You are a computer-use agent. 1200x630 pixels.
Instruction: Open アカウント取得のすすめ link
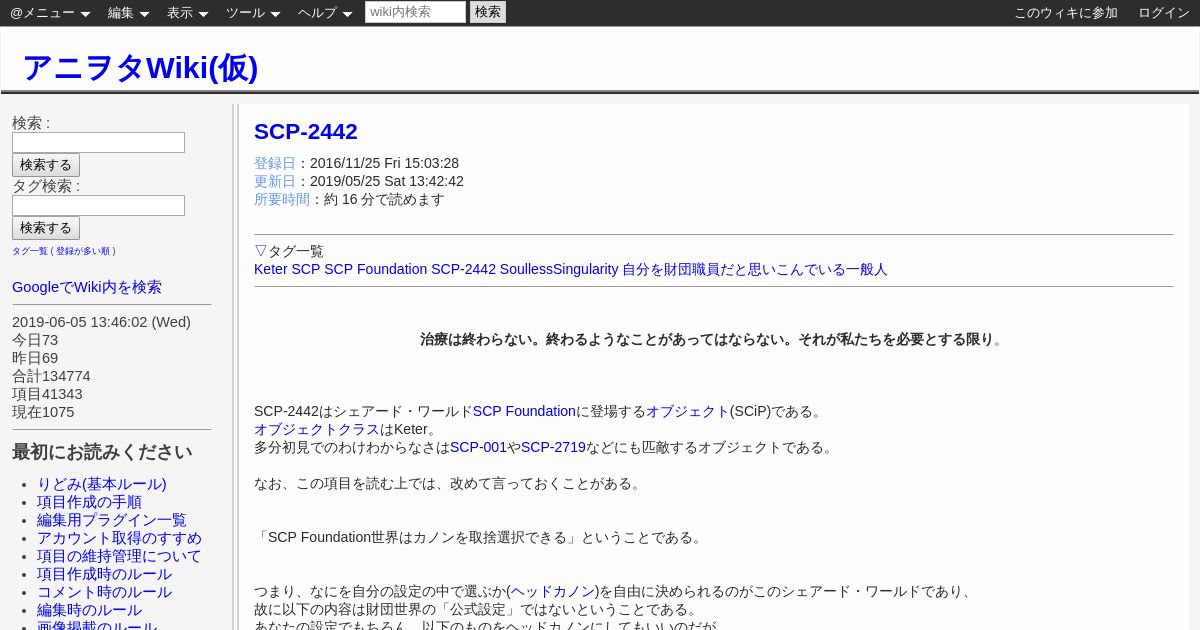[x=119, y=538]
